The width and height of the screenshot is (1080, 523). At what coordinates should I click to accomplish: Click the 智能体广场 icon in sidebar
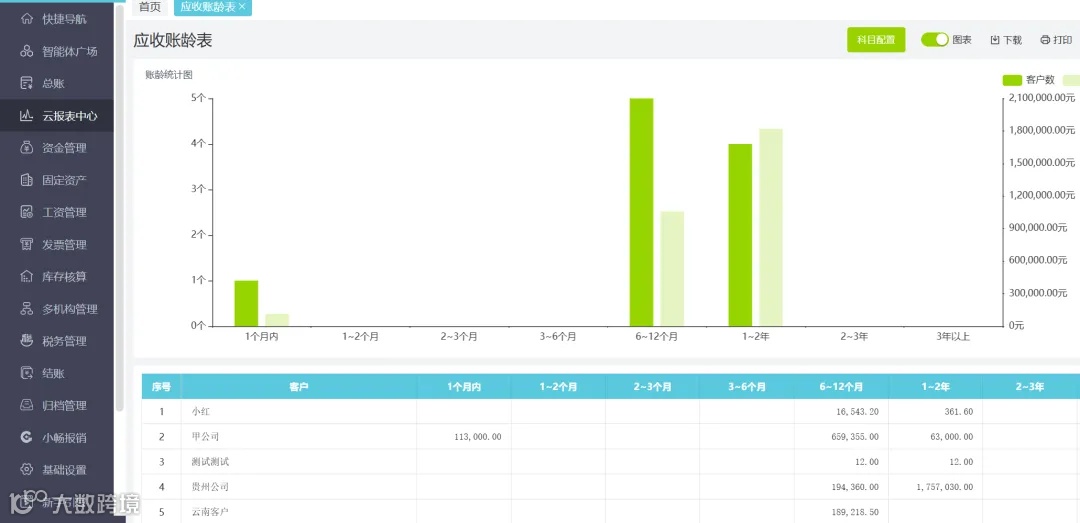coord(27,51)
